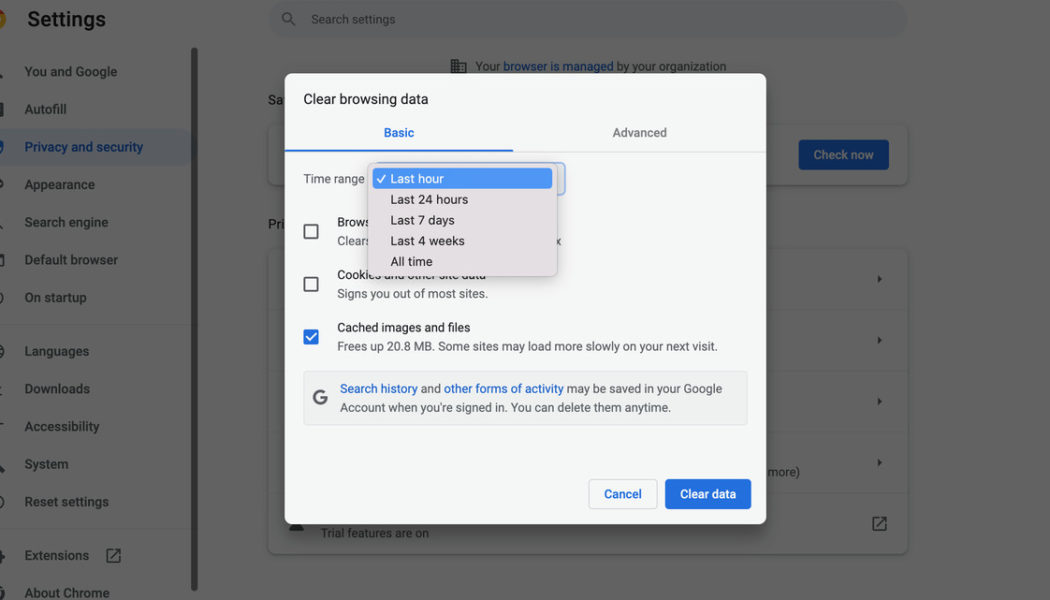Open Extensions via its external link icon
Viewport: 1050px width, 600px height.
coord(111,554)
